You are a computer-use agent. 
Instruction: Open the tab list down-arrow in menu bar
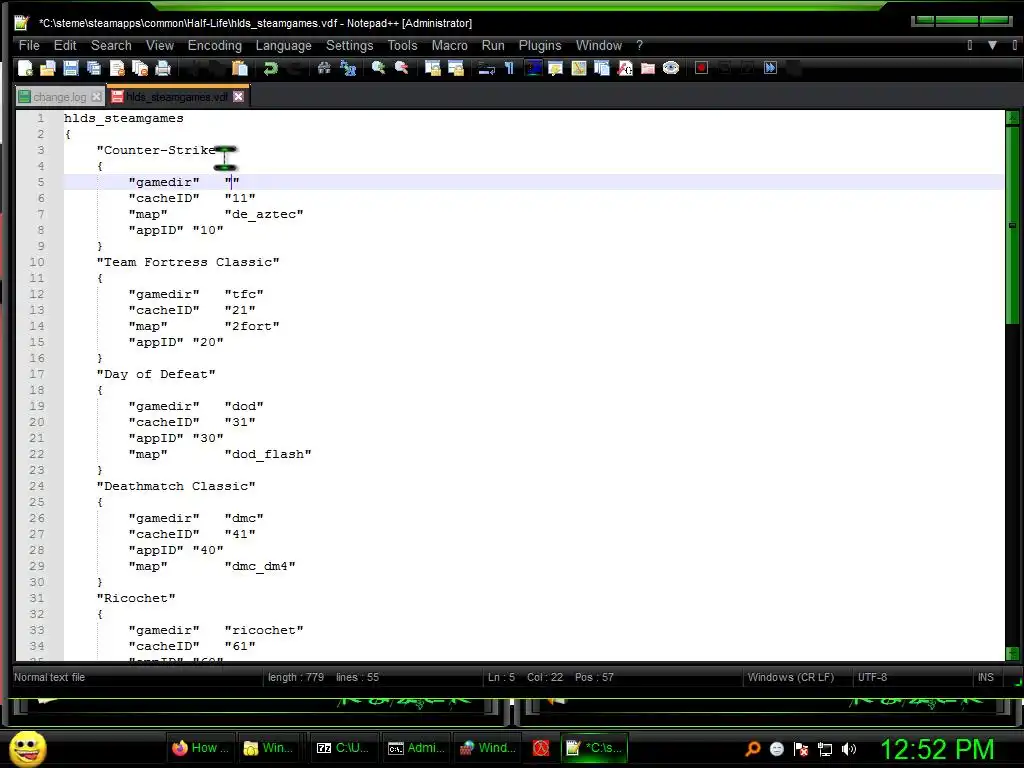pyautogui.click(x=992, y=45)
